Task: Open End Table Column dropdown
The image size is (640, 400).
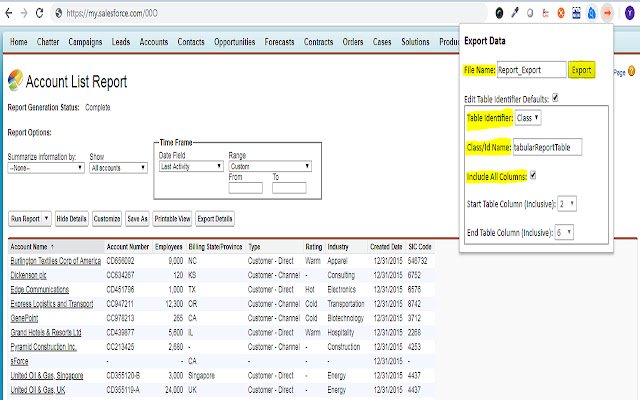Action: tap(564, 232)
